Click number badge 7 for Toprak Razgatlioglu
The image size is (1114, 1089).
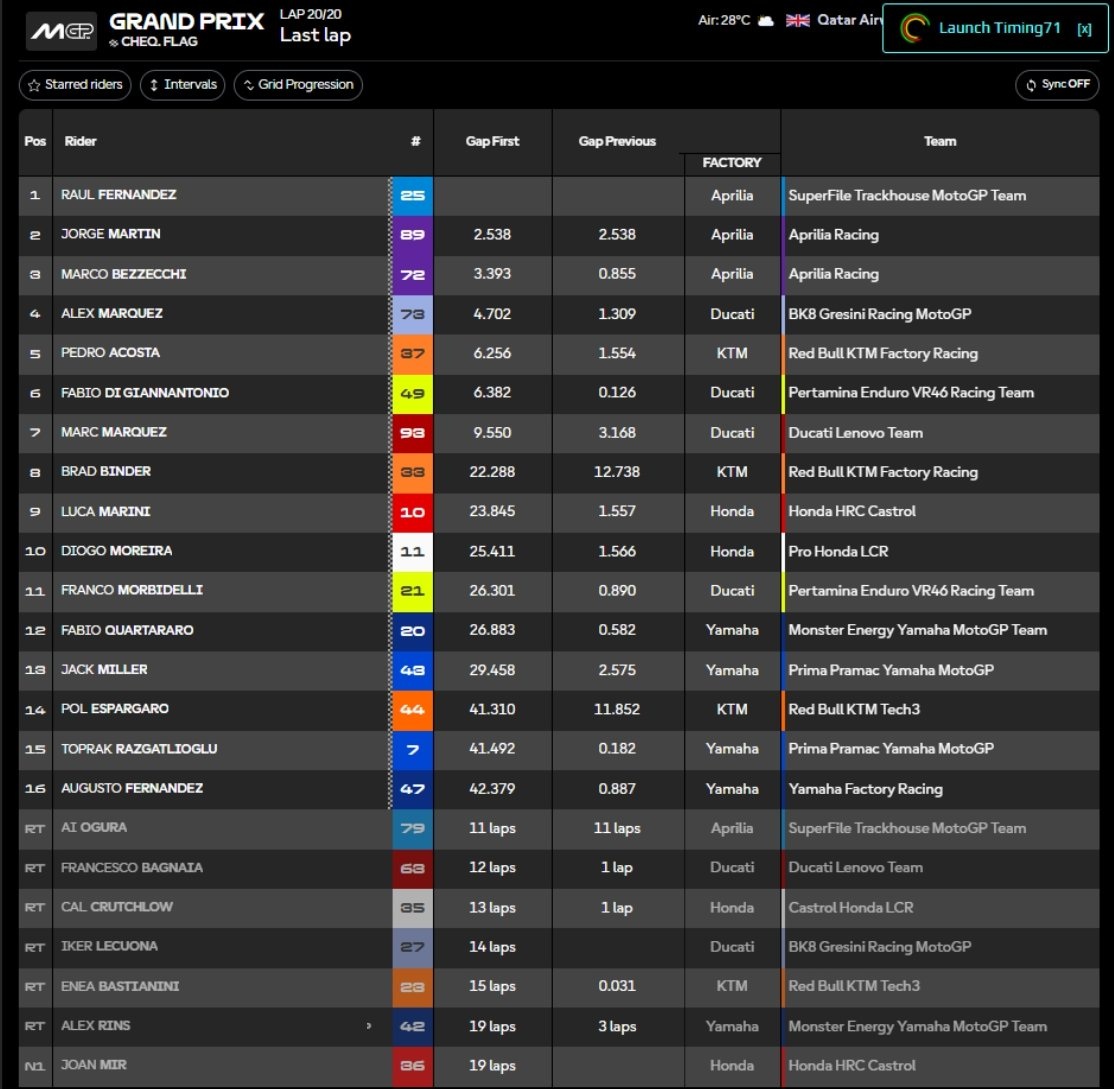point(412,749)
